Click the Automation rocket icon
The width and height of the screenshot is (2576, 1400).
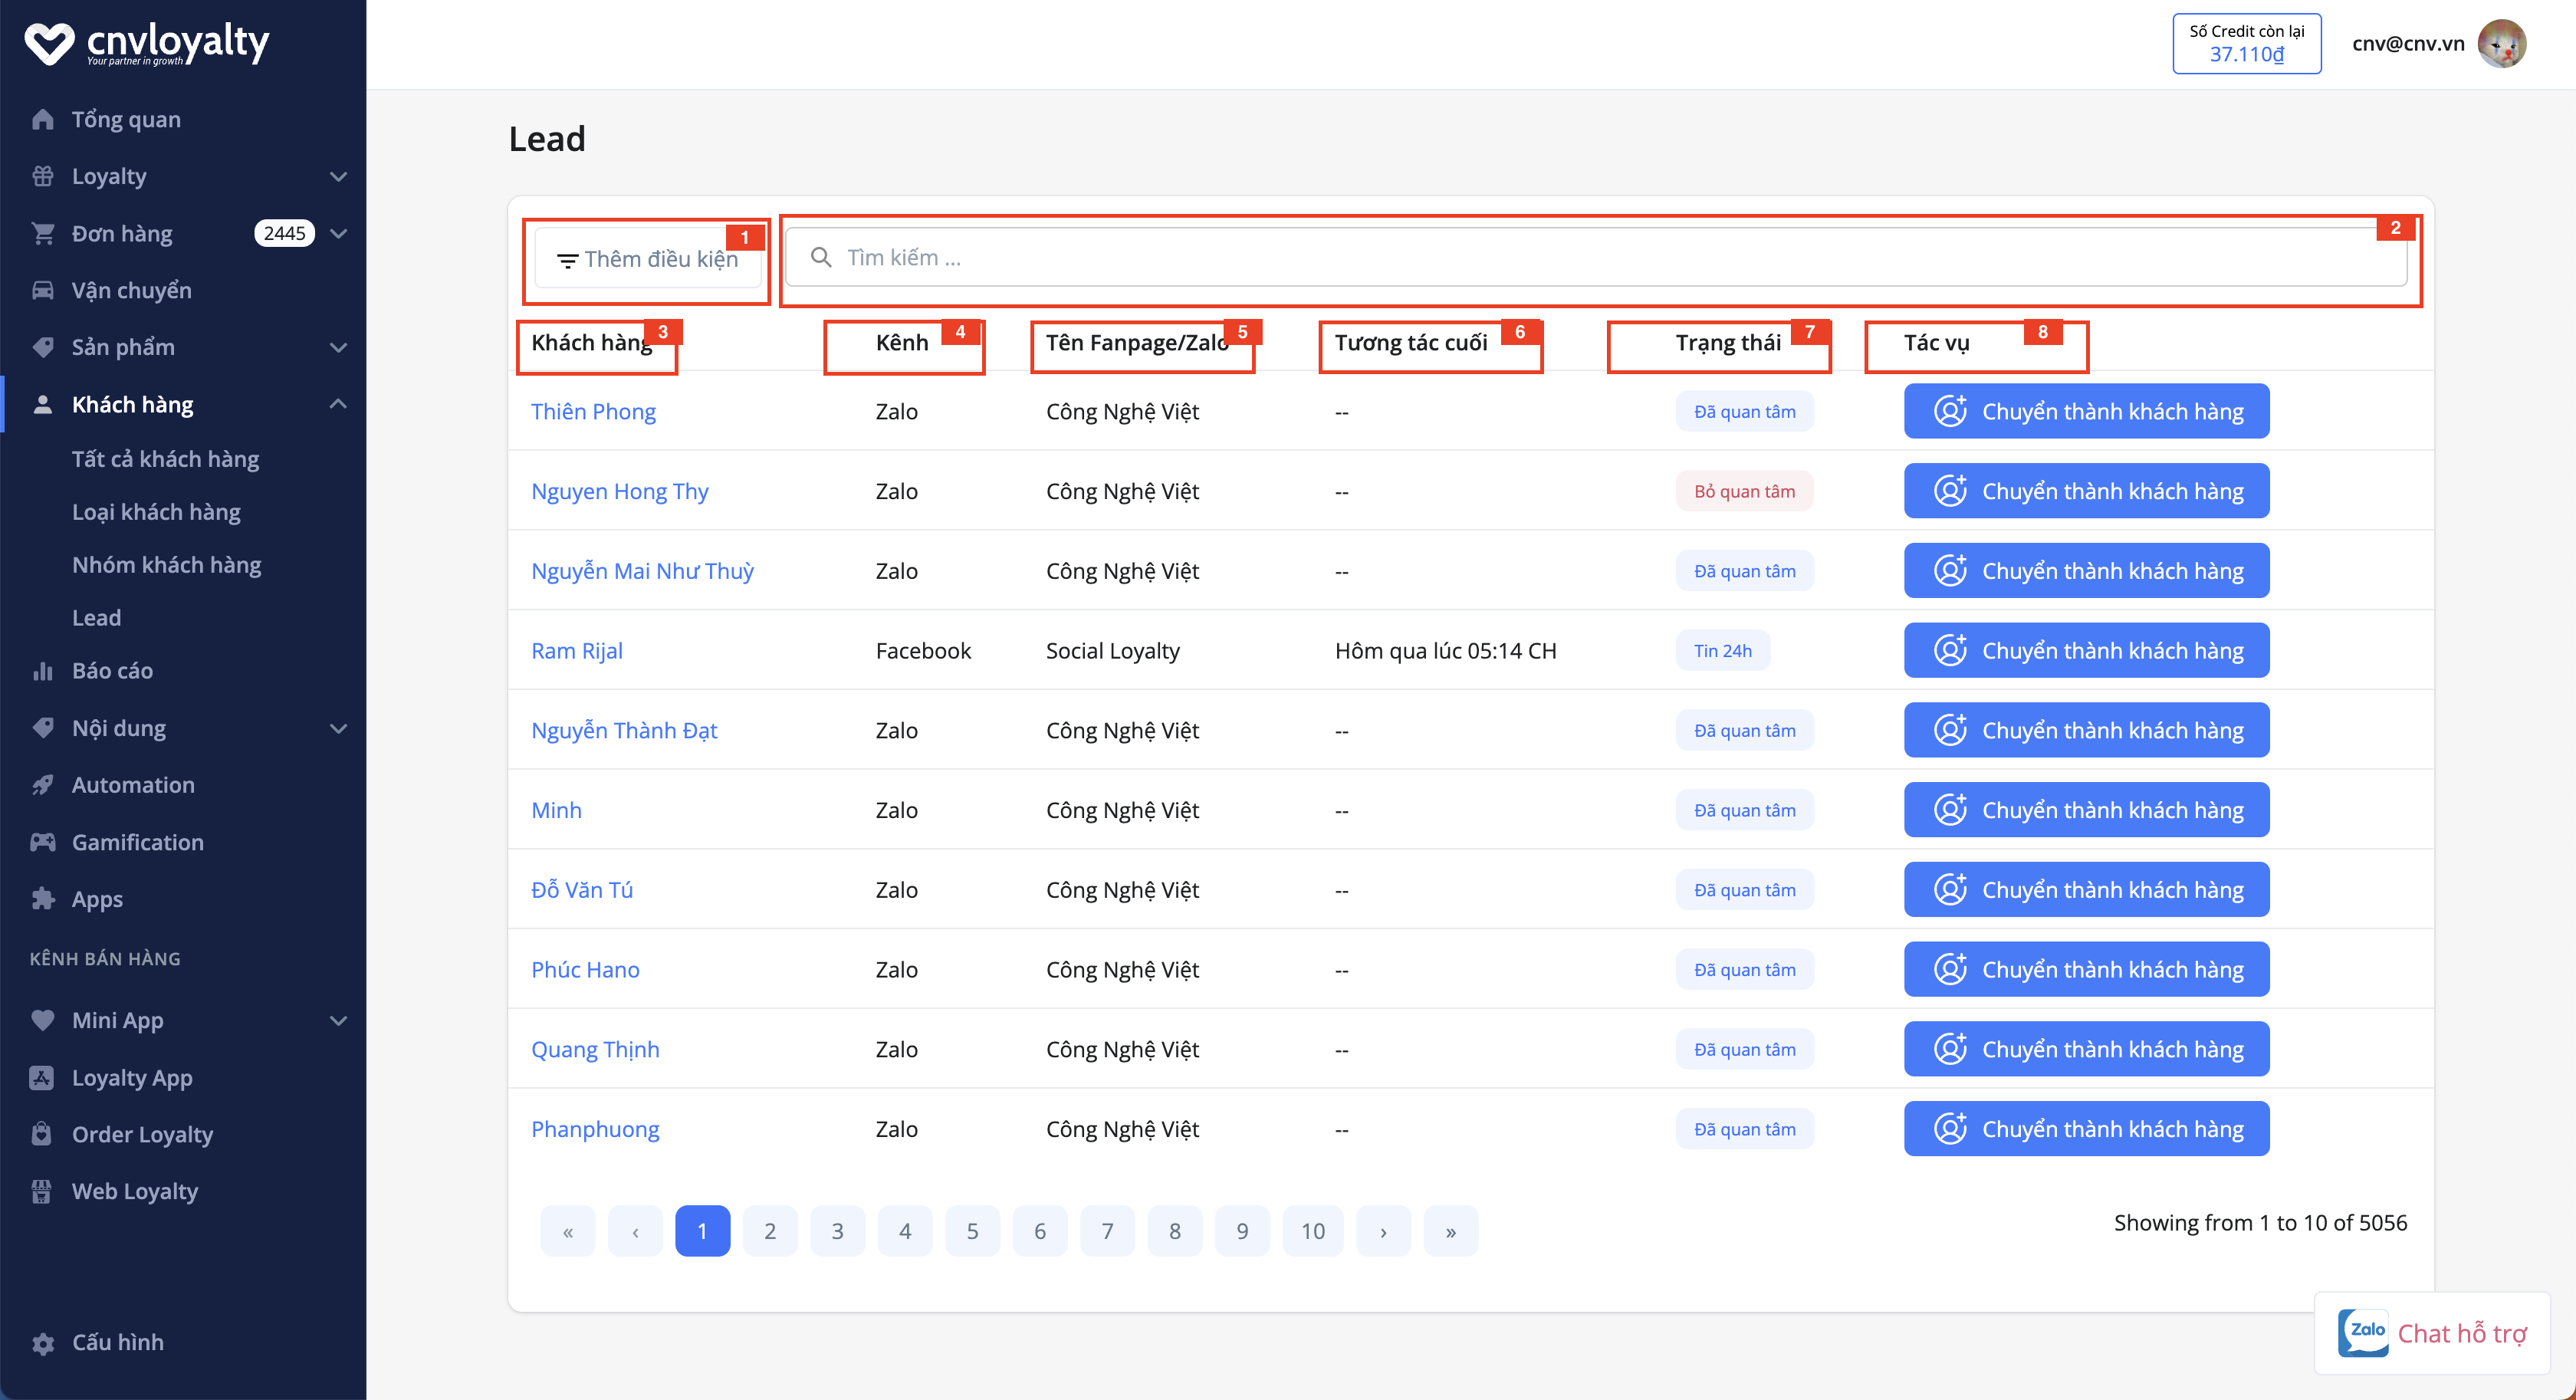click(x=42, y=785)
